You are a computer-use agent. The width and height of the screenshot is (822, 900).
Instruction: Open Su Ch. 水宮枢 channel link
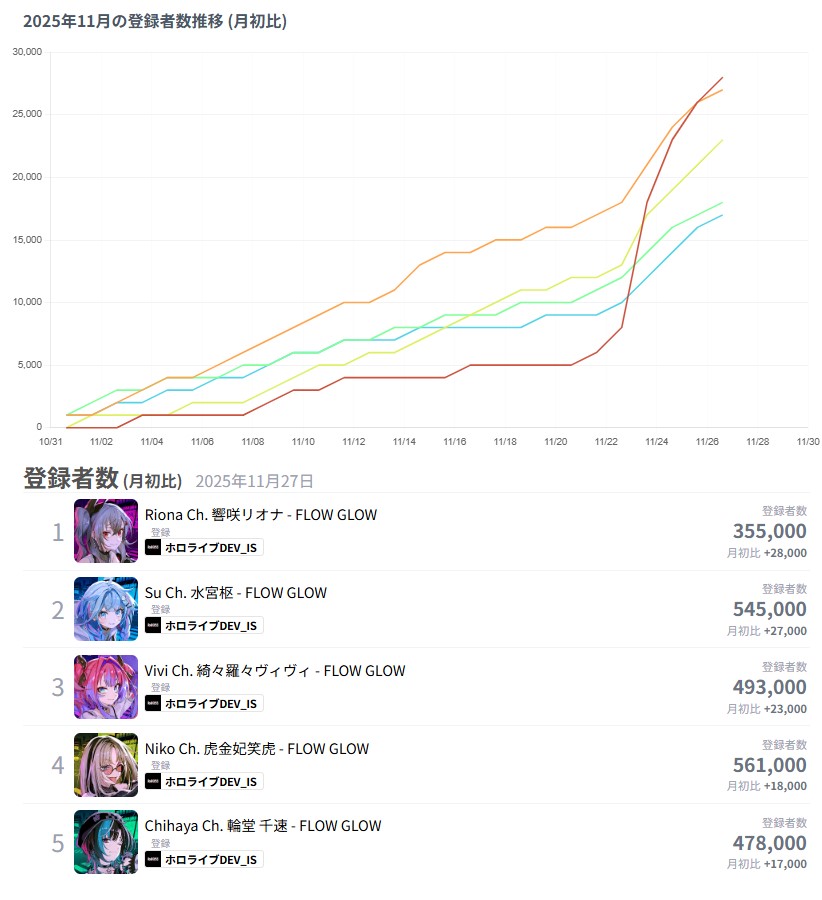236,593
